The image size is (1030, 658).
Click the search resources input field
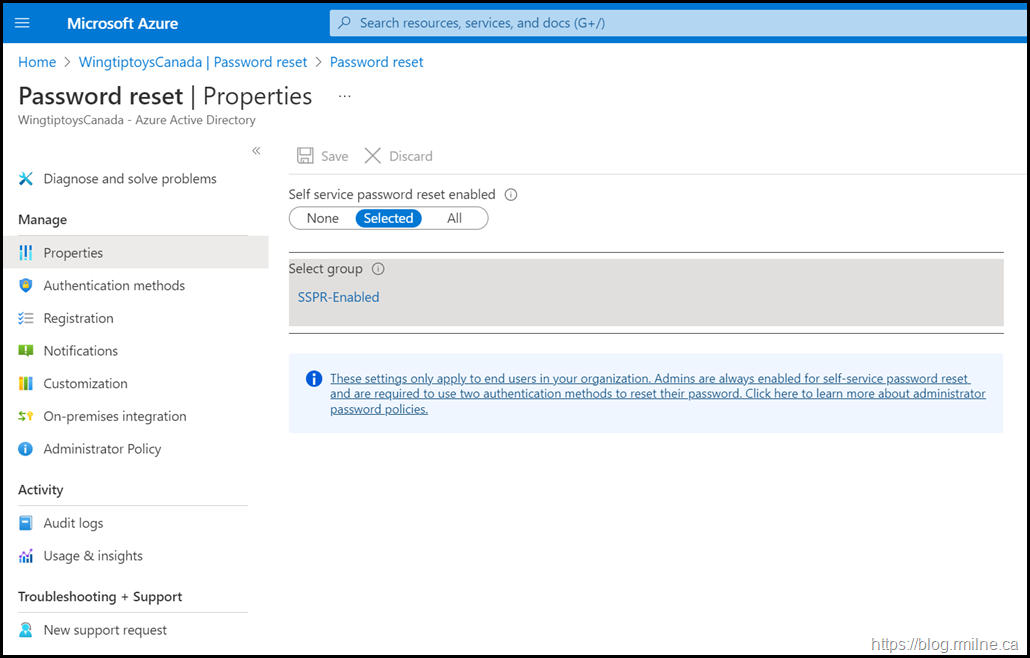pos(679,23)
